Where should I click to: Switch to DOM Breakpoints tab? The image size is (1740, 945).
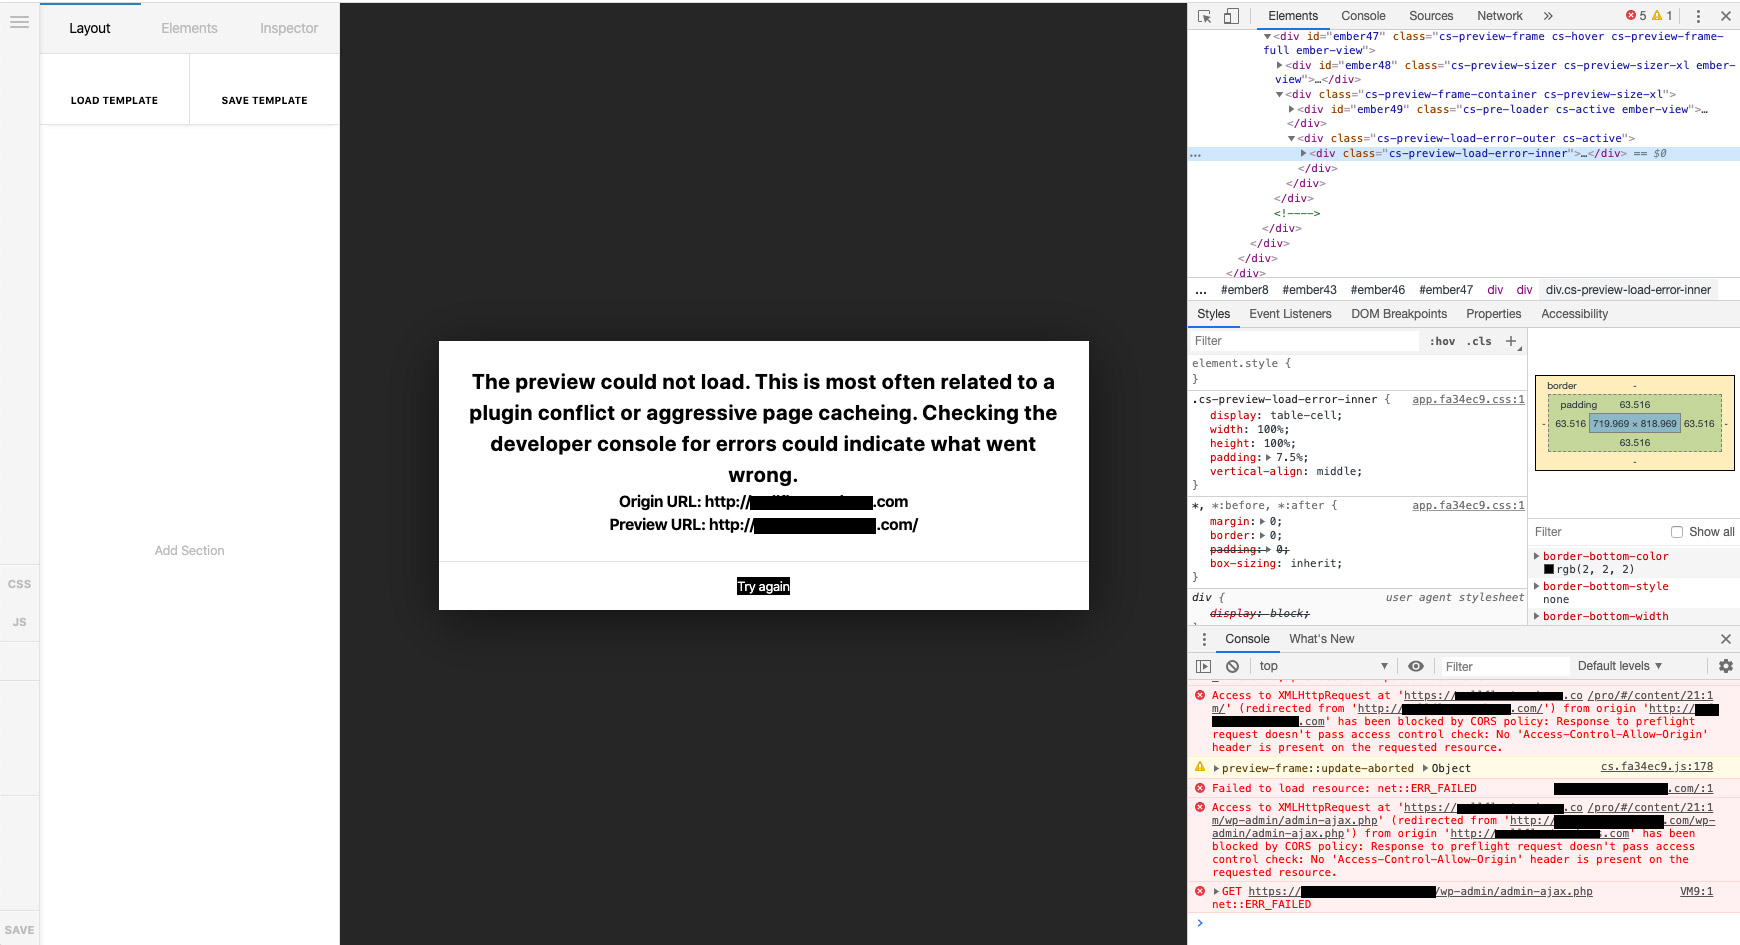(x=1399, y=314)
